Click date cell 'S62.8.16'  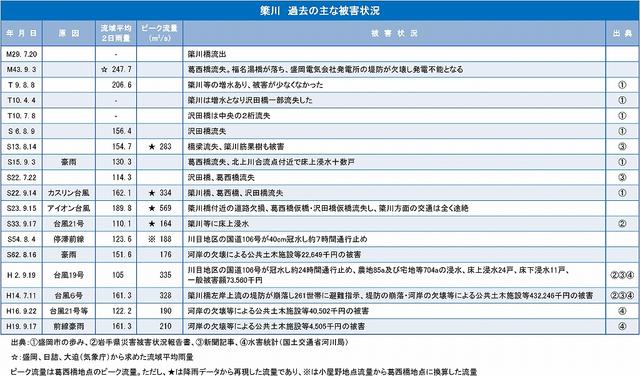coord(22,255)
